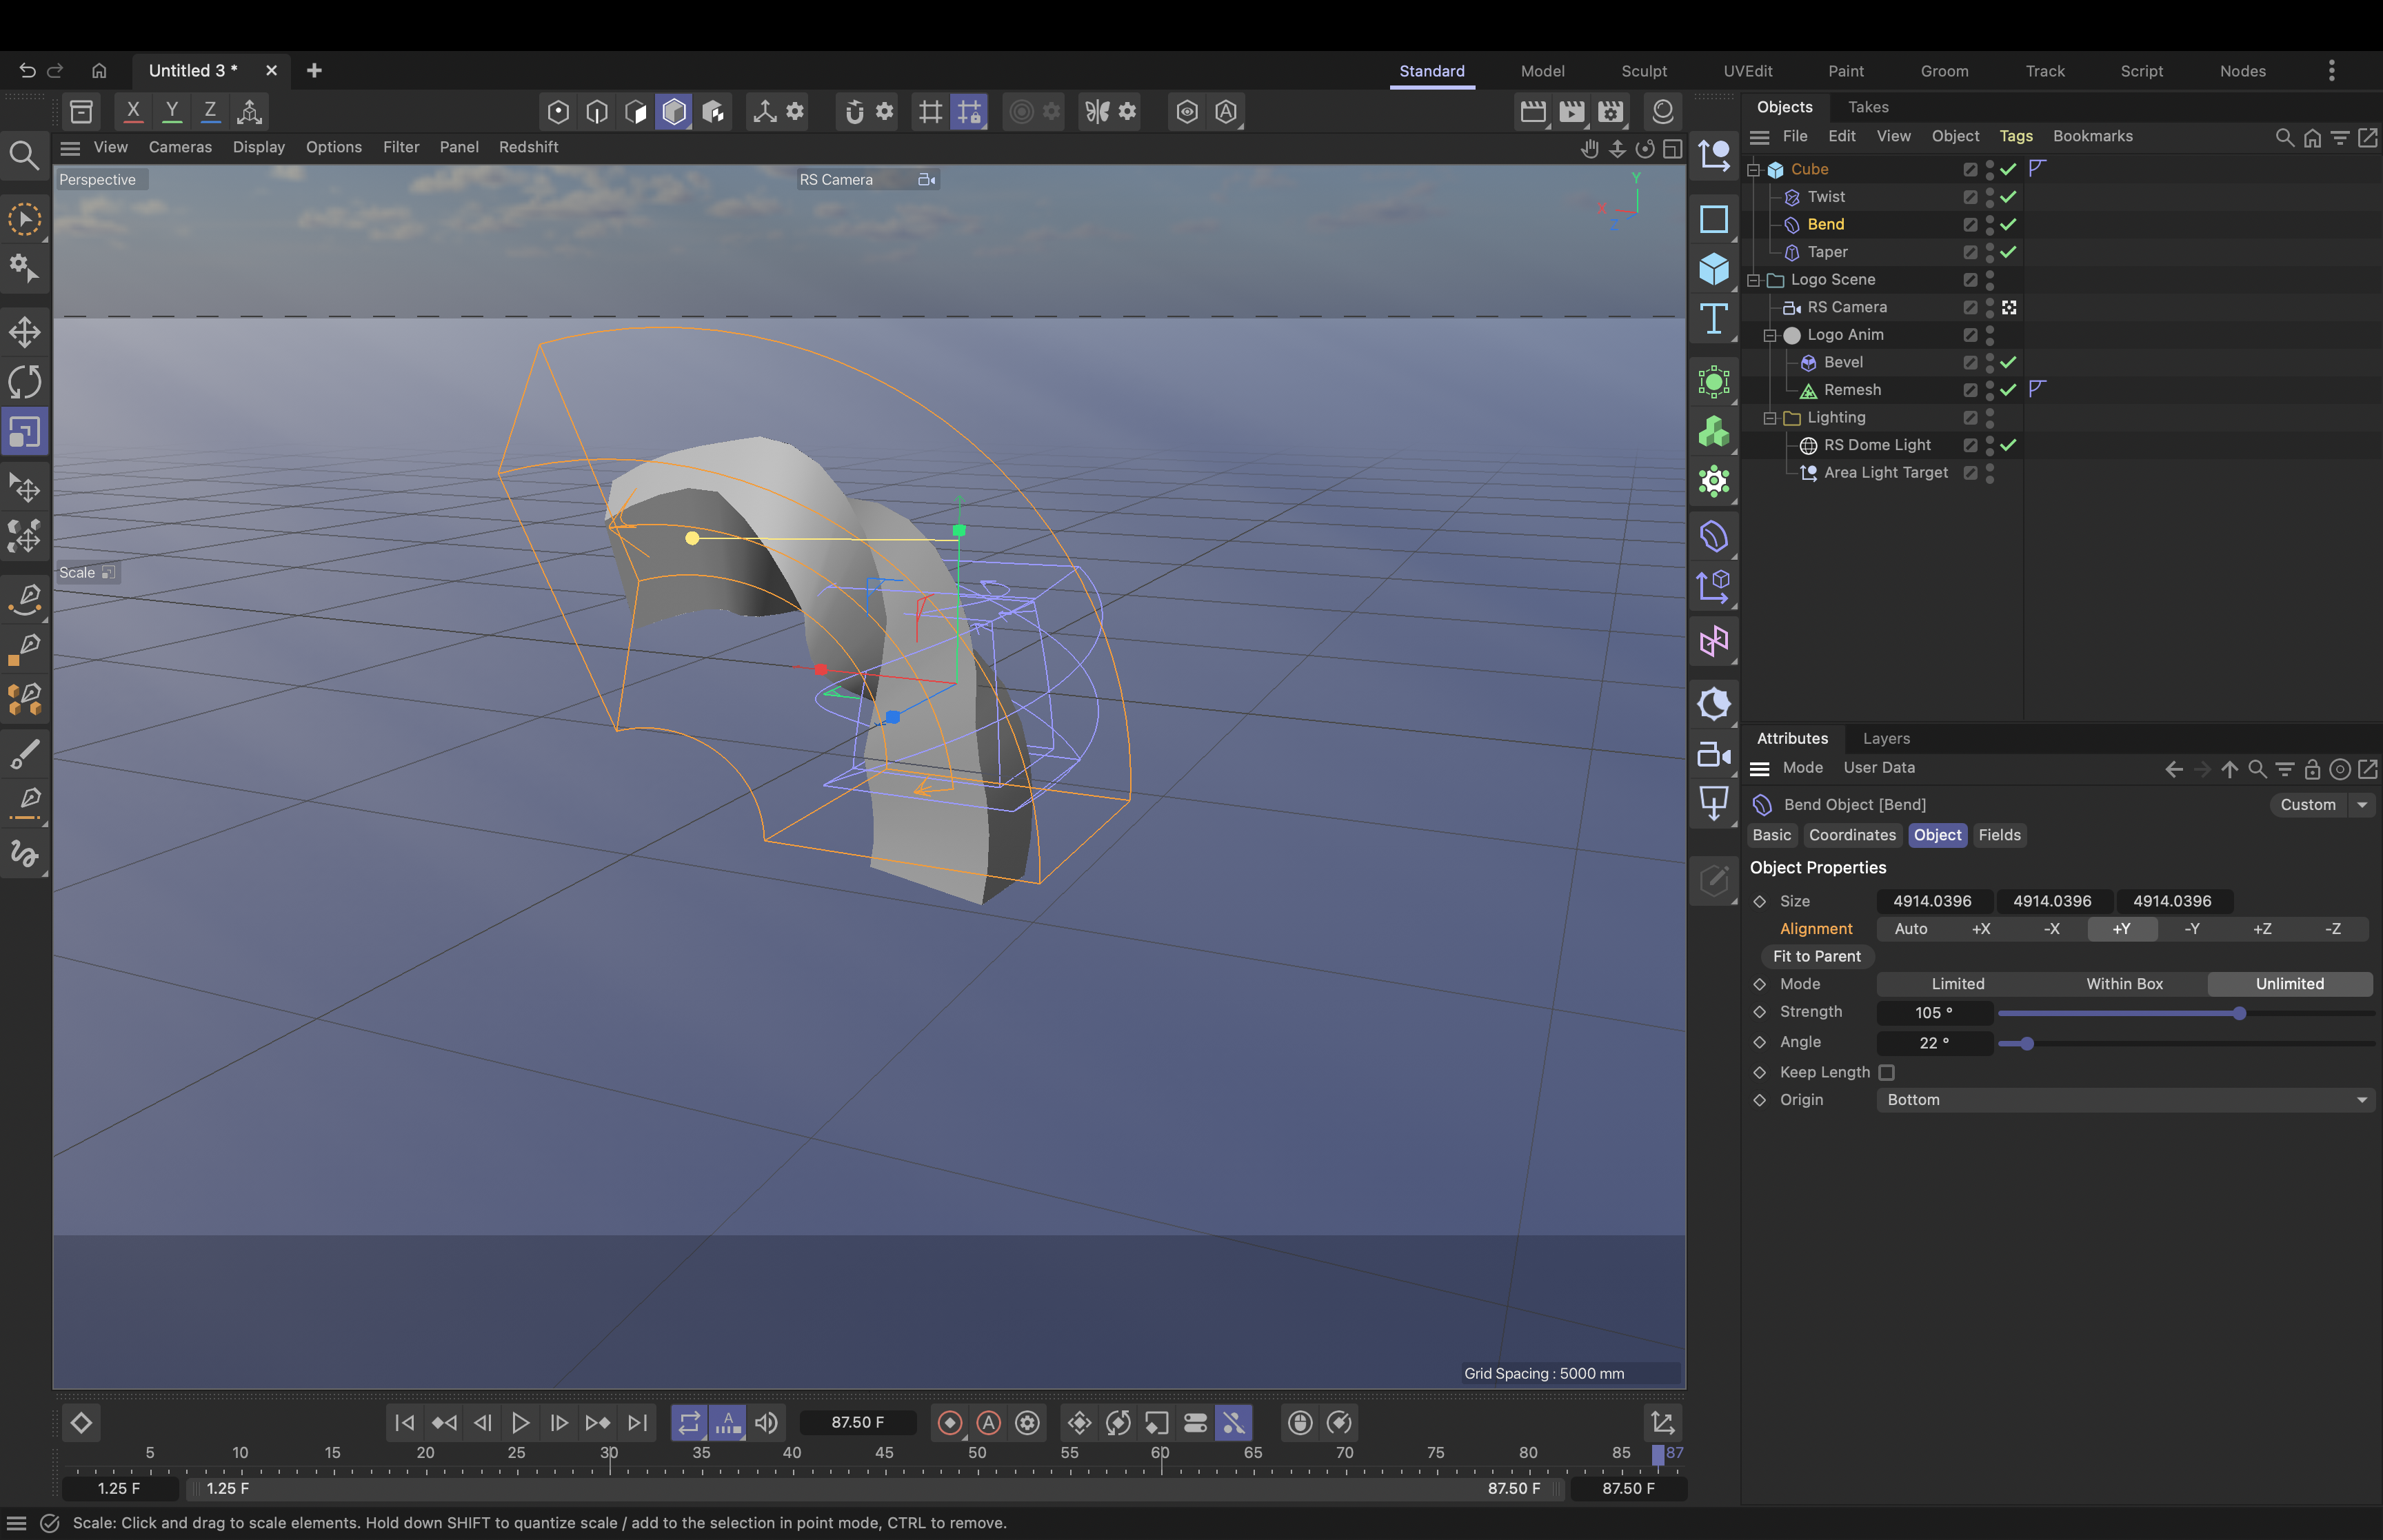Viewport: 2383px width, 1540px height.
Task: Open Edit Render Settings icon
Action: pos(1610,111)
